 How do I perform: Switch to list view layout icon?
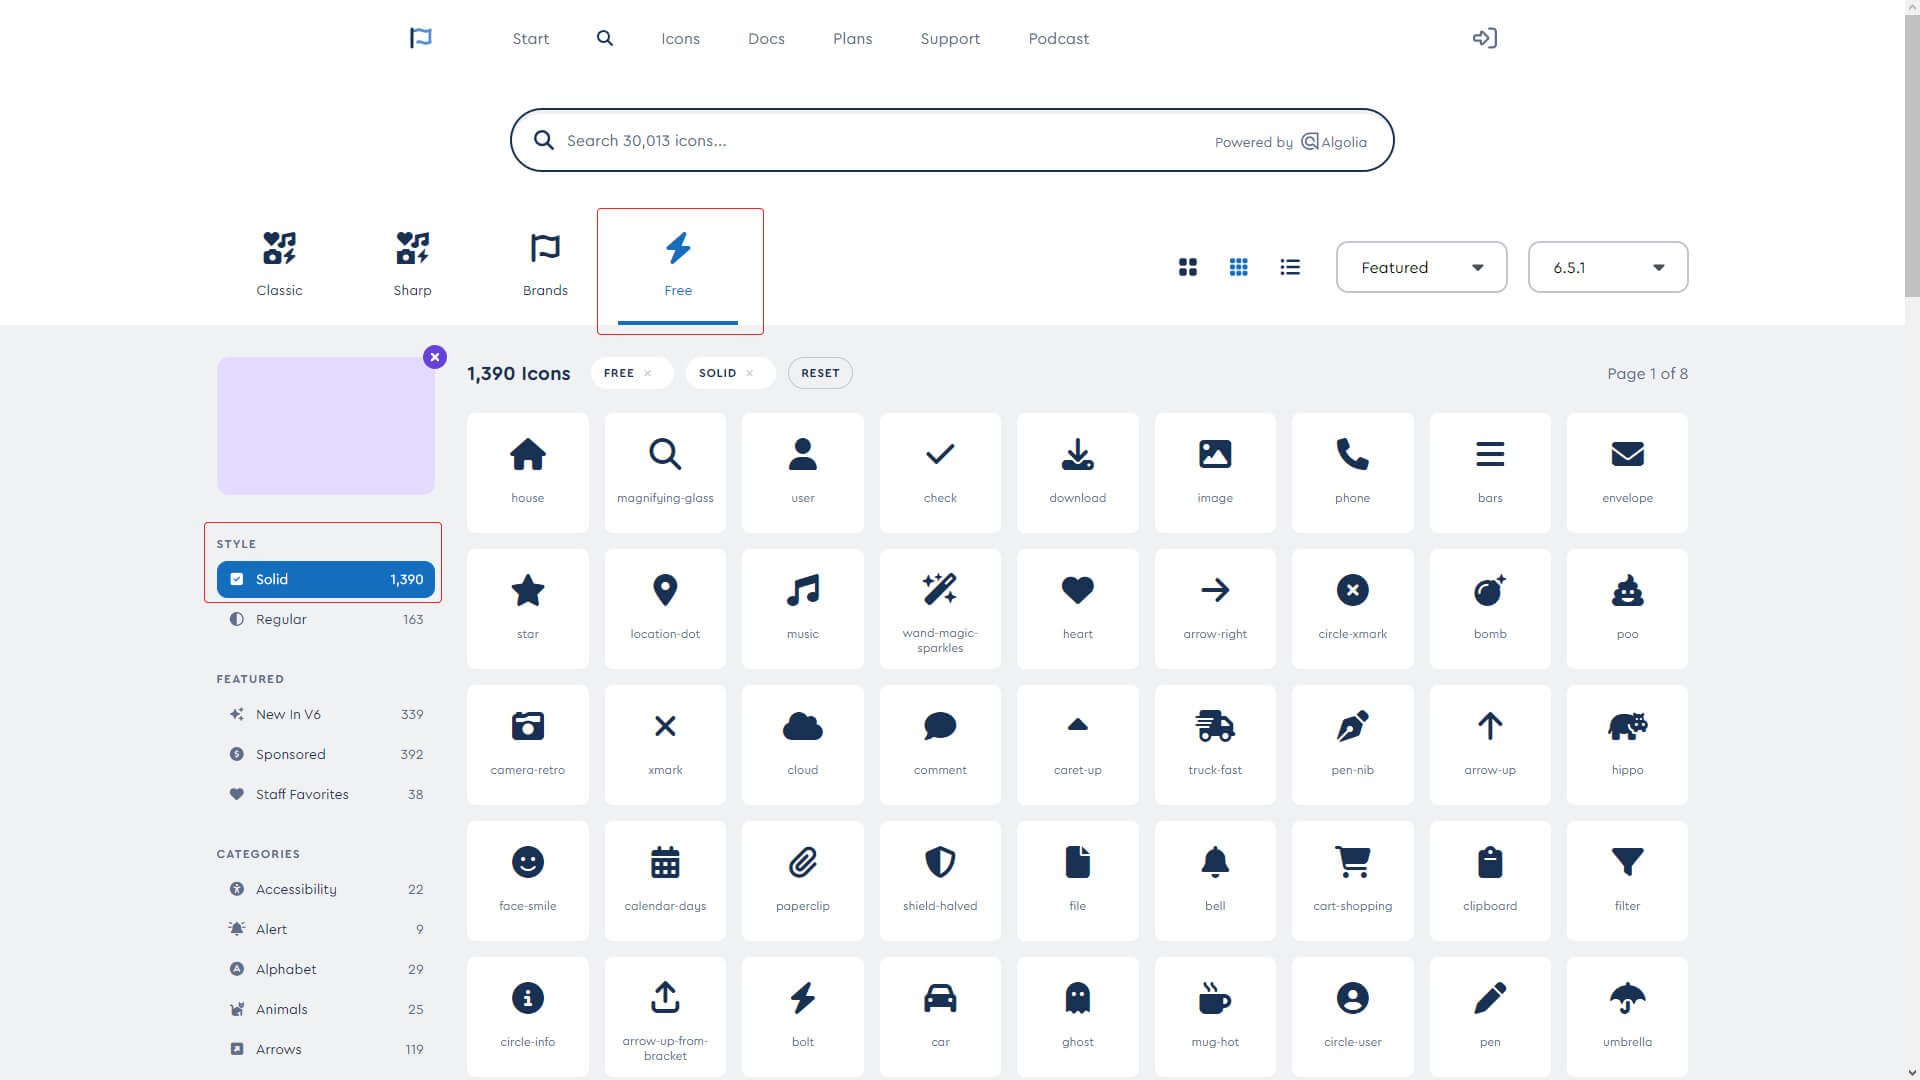tap(1290, 267)
